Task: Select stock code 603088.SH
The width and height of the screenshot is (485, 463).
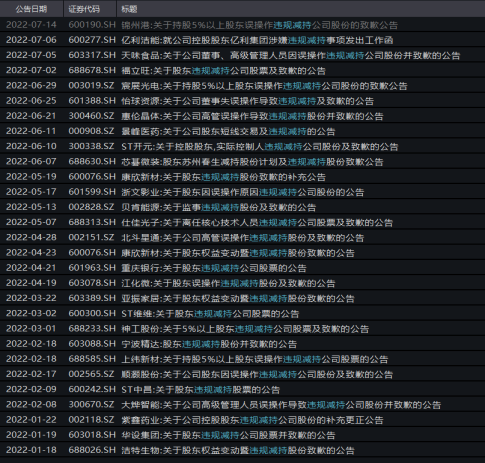Action: coord(92,344)
